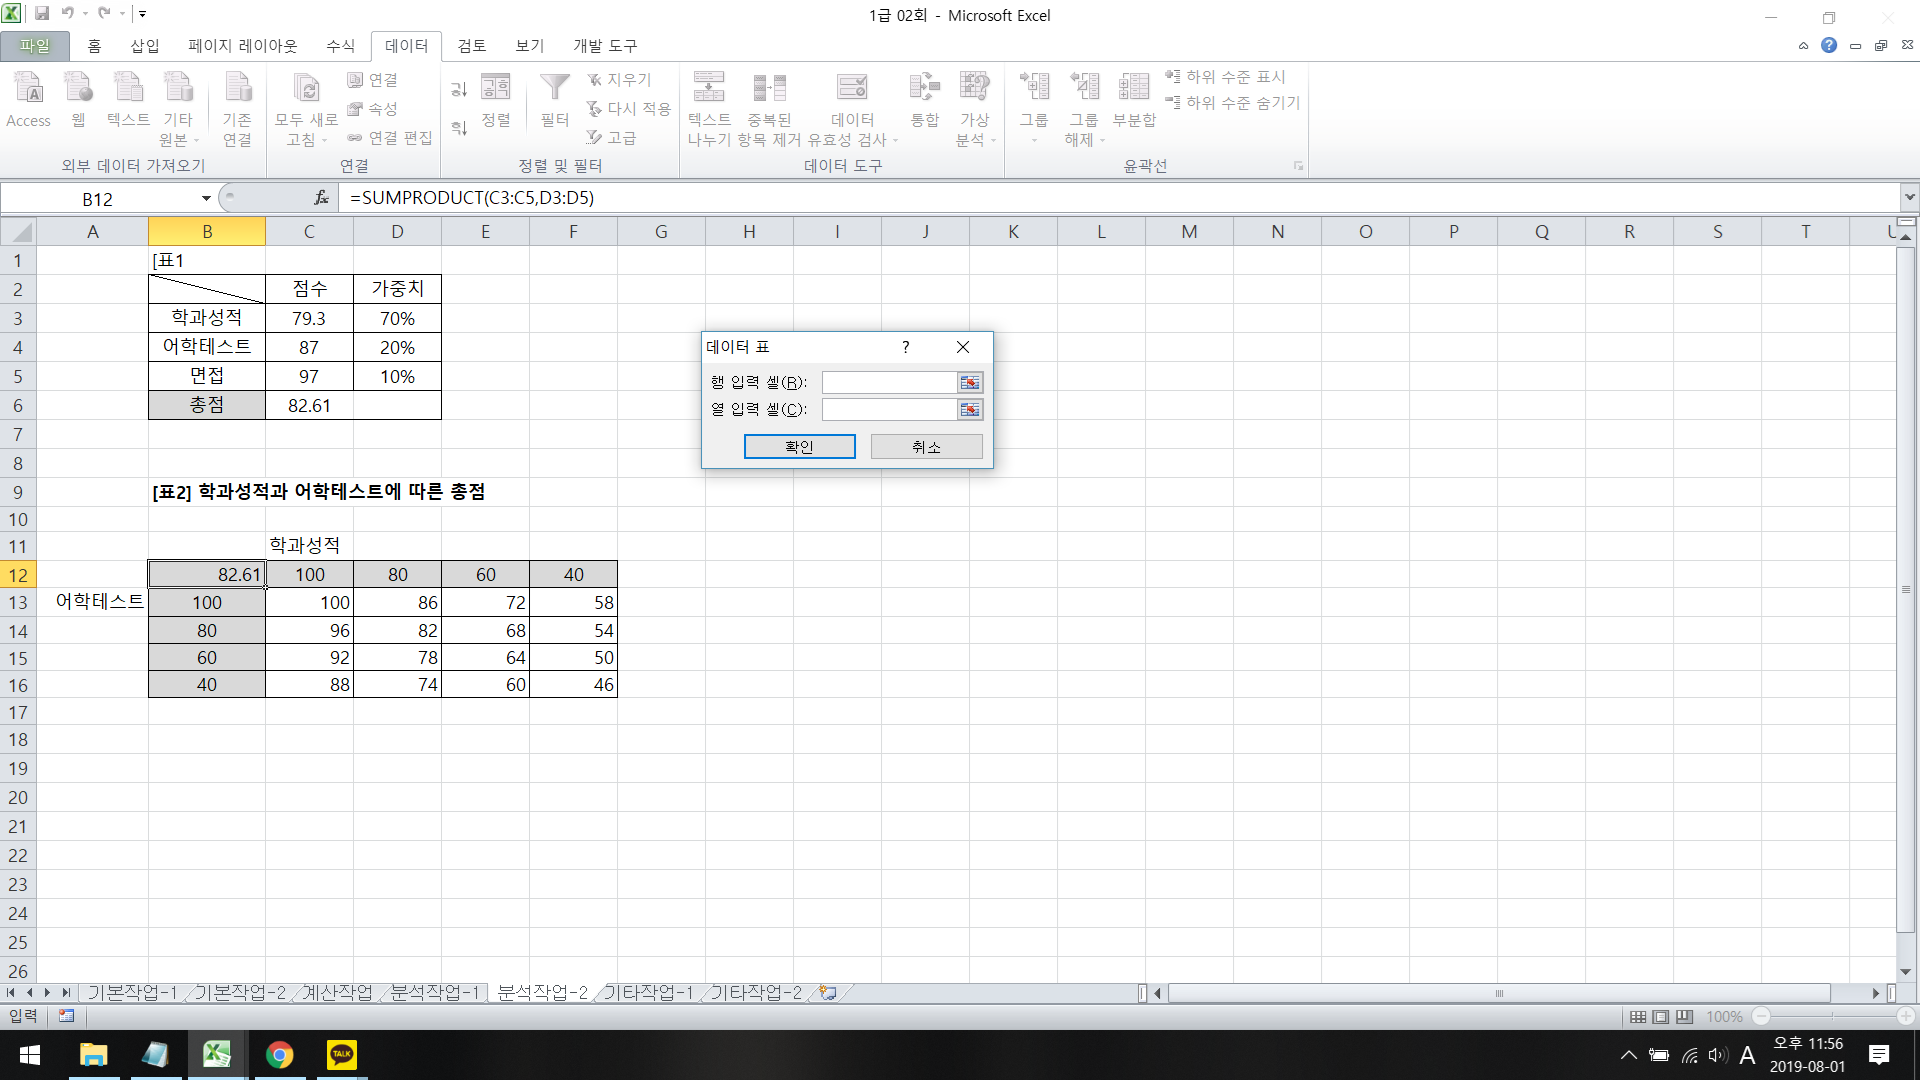Click the column input cell (열 입력 셀) field
1920x1080 pixels.
tap(888, 410)
